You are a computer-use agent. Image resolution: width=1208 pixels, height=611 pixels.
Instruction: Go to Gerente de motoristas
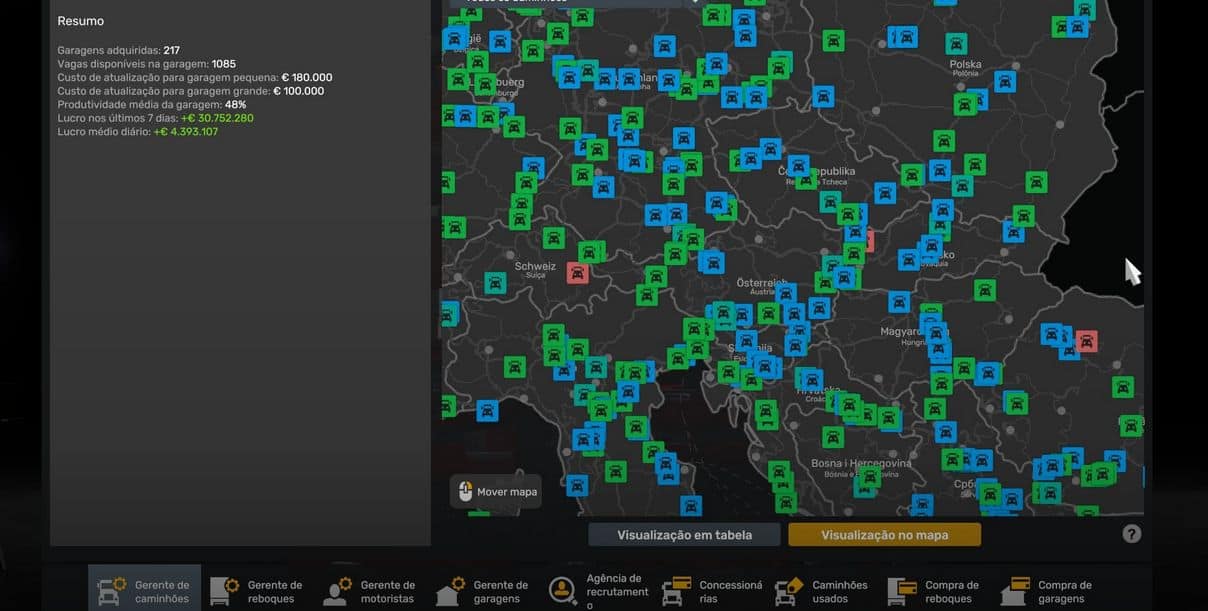370,591
